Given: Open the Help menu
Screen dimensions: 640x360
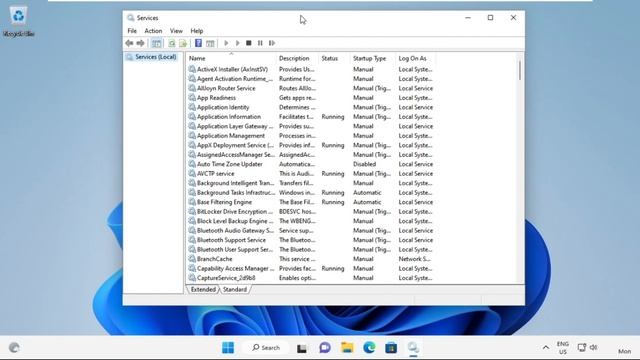Looking at the screenshot, I should coord(197,31).
